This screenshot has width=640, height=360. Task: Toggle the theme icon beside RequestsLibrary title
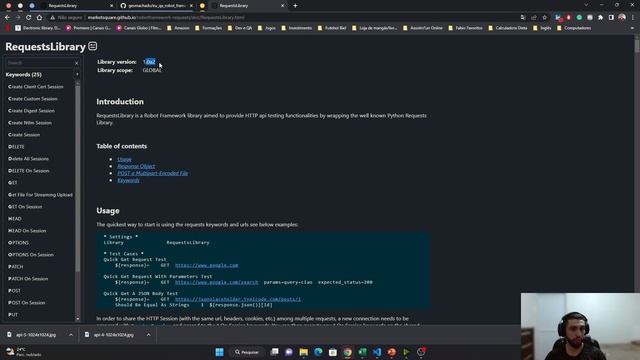(x=93, y=46)
